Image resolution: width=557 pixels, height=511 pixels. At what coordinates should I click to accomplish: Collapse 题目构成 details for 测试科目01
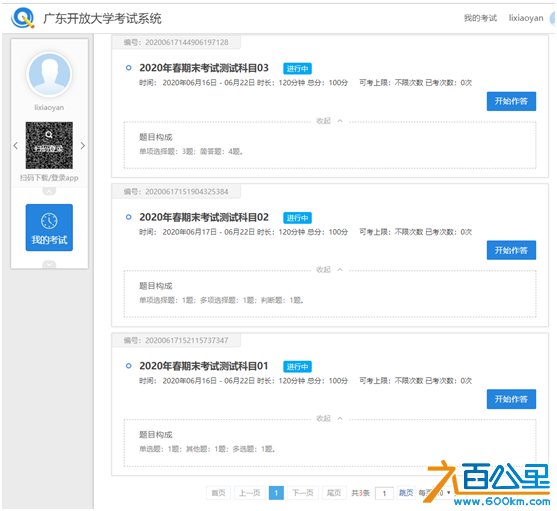point(330,419)
